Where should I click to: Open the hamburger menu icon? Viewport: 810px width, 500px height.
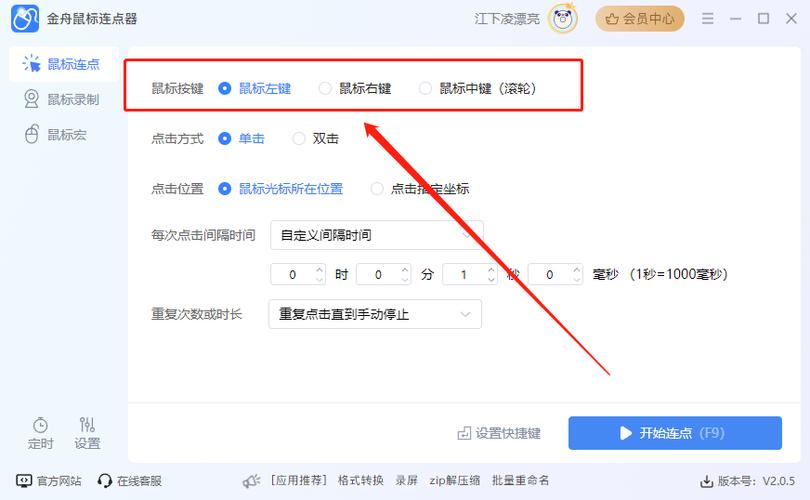click(x=708, y=18)
